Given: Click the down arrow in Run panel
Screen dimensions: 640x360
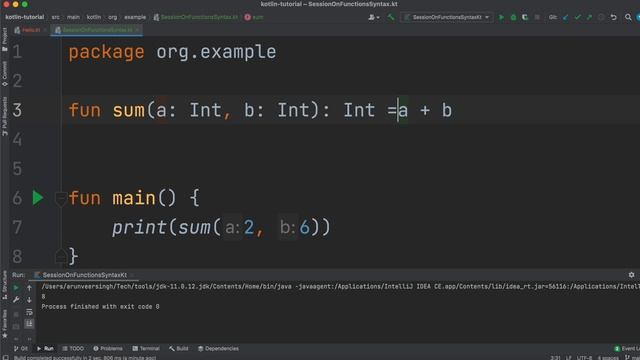Looking at the screenshot, I should coord(29,300).
